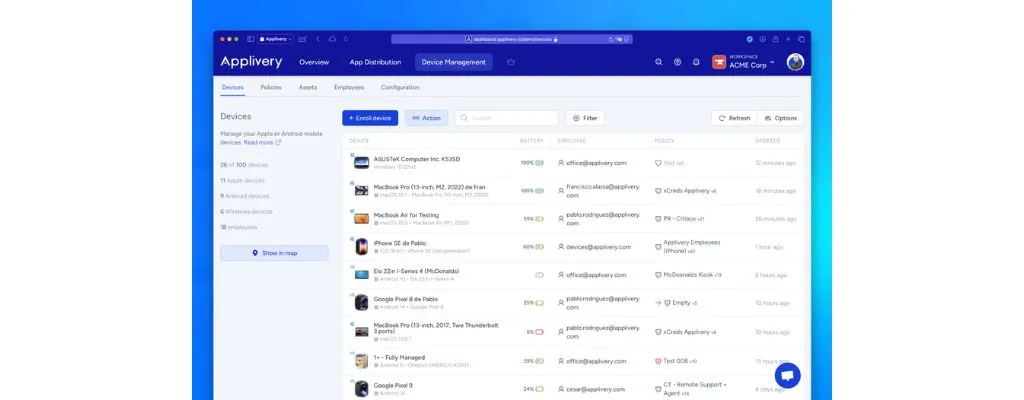1024x400 pixels.
Task: Open the notifications bell icon
Action: 696,62
